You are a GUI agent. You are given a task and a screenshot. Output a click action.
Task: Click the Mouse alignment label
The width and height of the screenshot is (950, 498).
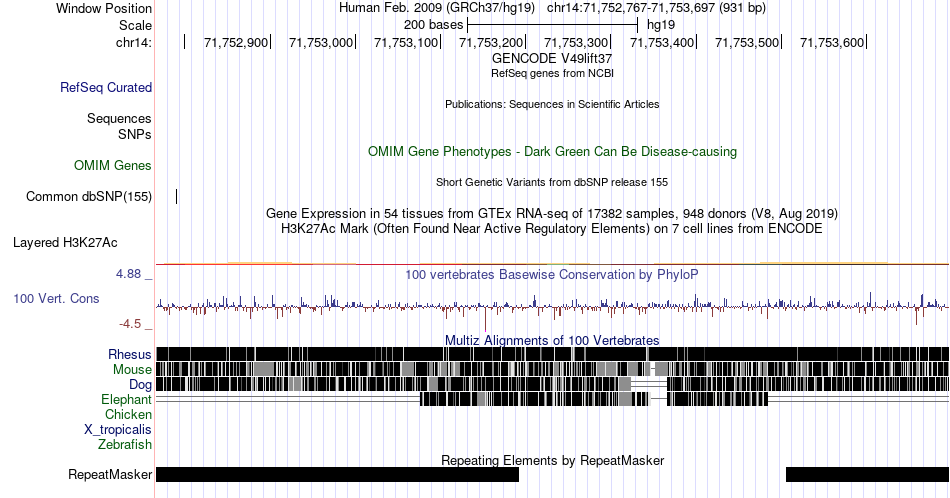point(132,370)
